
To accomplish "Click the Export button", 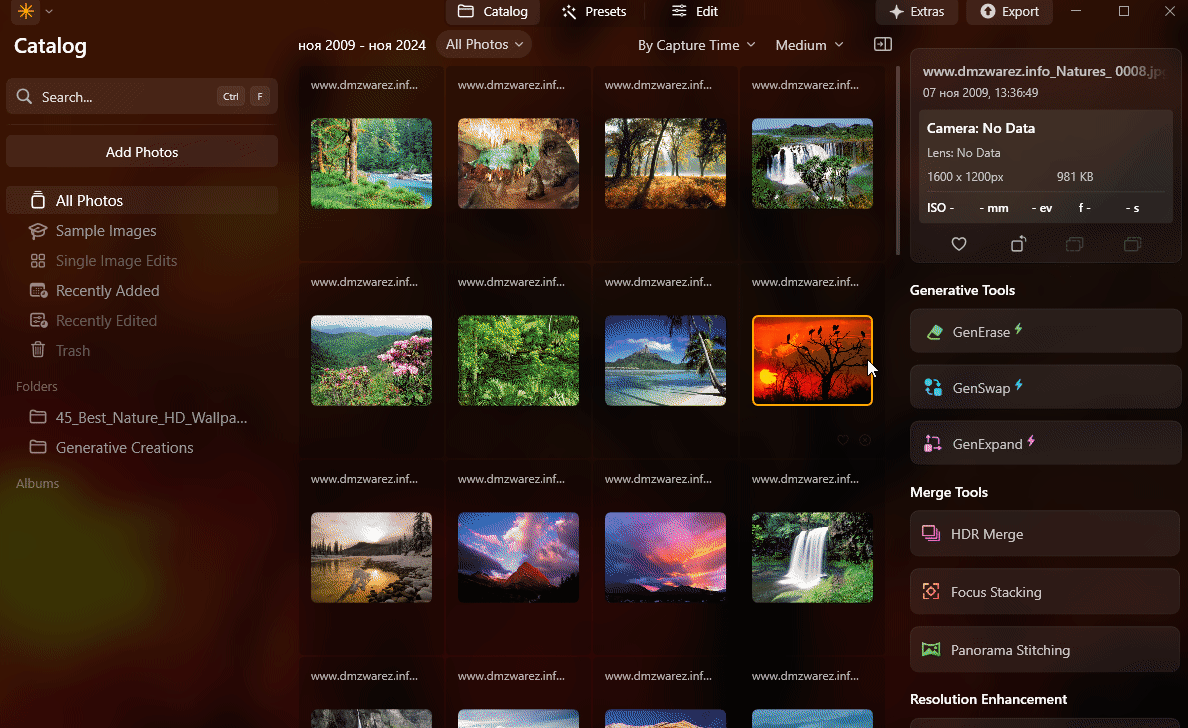I will pos(1010,11).
